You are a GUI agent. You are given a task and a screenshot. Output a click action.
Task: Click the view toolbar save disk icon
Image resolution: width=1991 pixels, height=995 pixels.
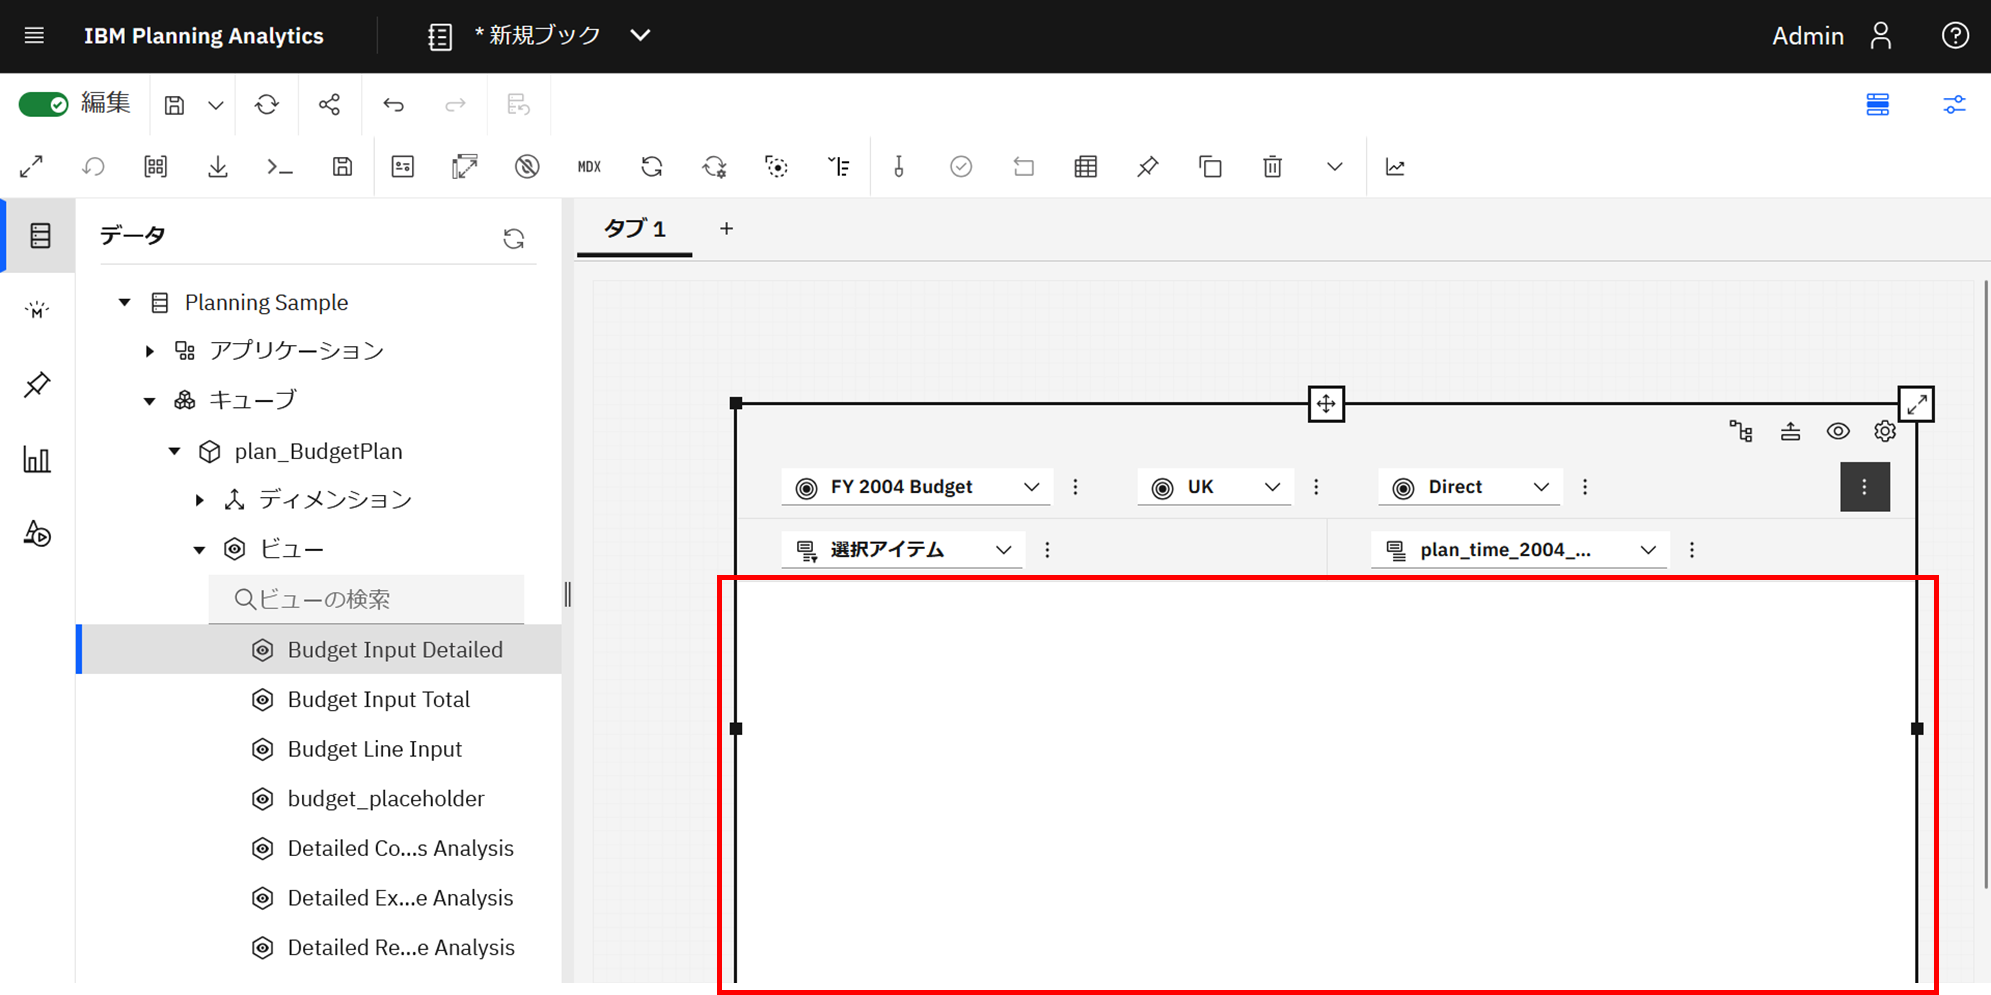click(x=342, y=167)
